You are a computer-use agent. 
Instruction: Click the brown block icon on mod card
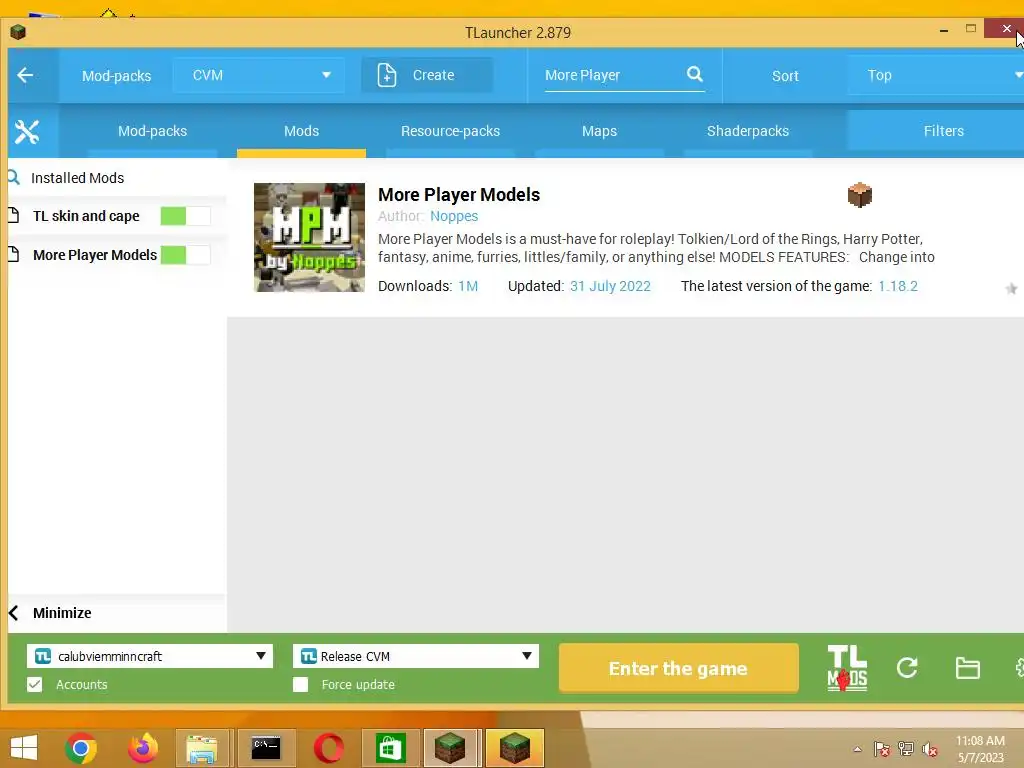pos(859,195)
